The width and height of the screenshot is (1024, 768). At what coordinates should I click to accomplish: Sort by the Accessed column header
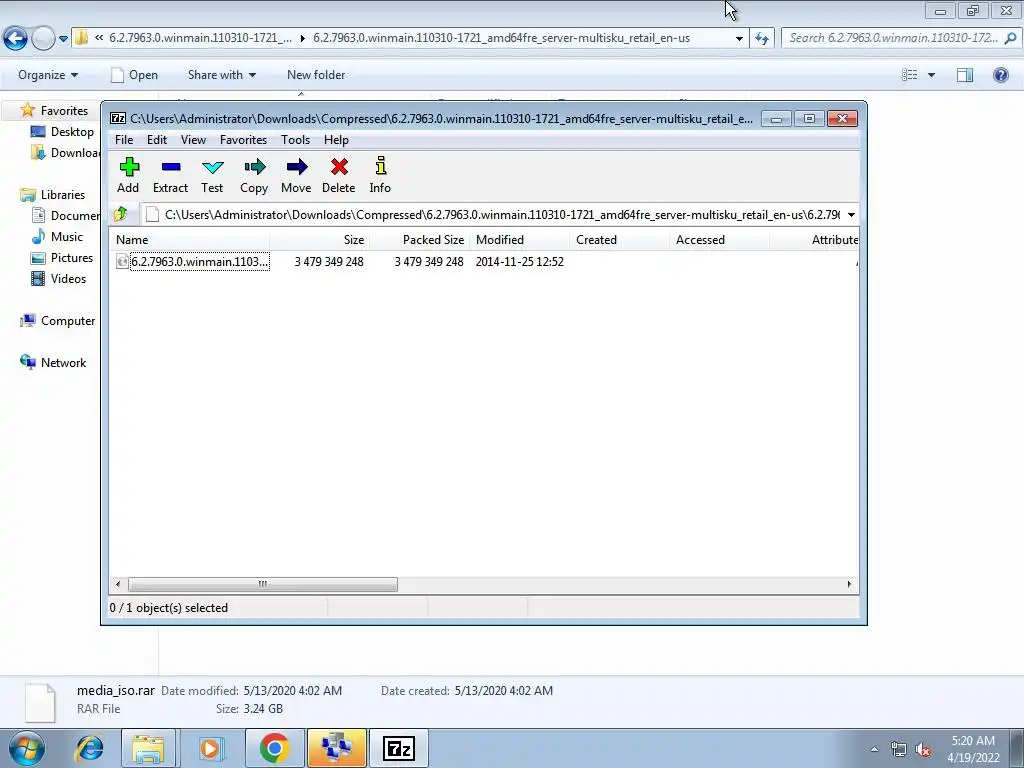coord(719,240)
